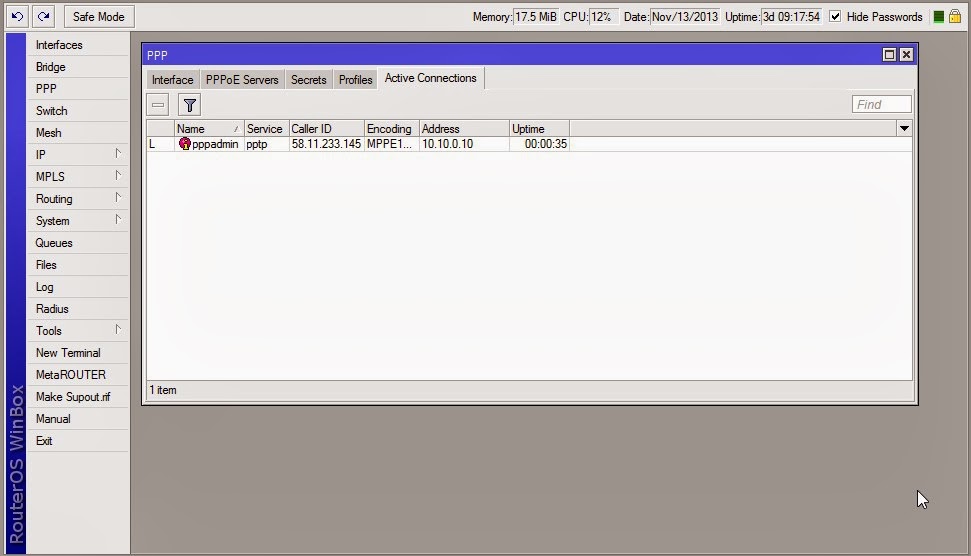Select caller ID 58.11.233.145 cell
971x556 pixels.
coord(326,144)
